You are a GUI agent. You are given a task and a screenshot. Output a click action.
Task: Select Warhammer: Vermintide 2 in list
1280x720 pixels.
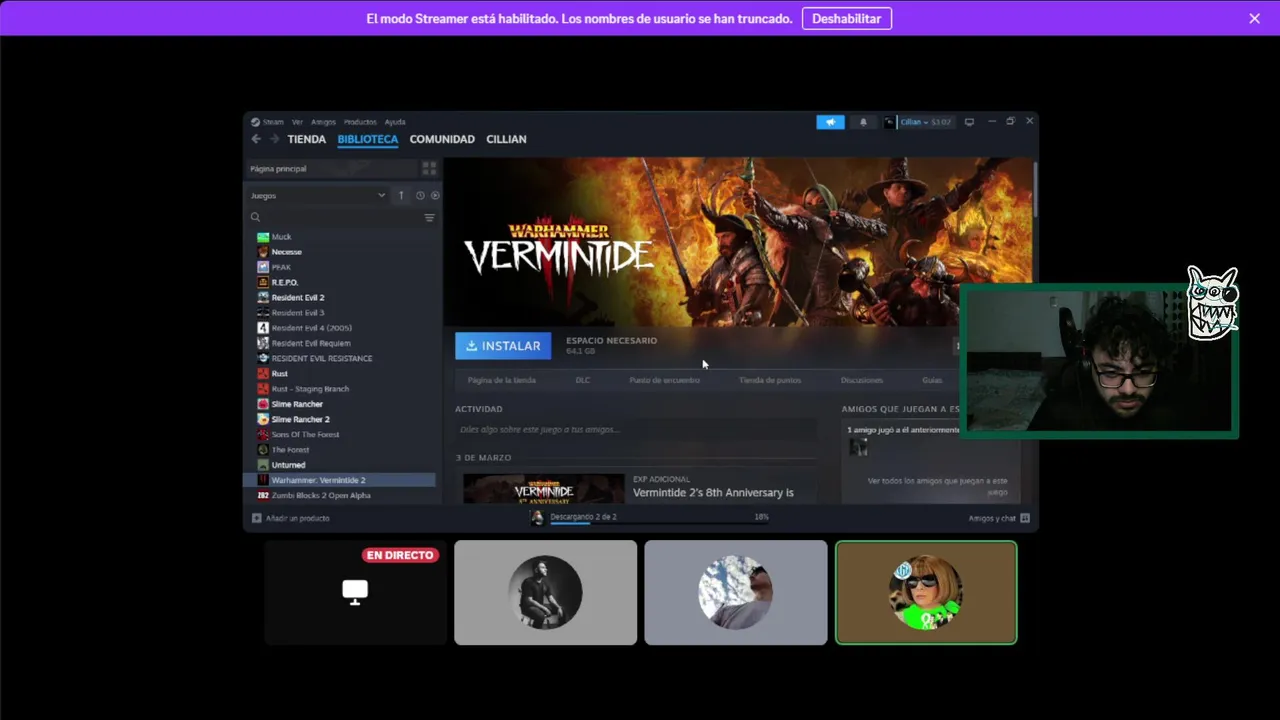pyautogui.click(x=340, y=480)
